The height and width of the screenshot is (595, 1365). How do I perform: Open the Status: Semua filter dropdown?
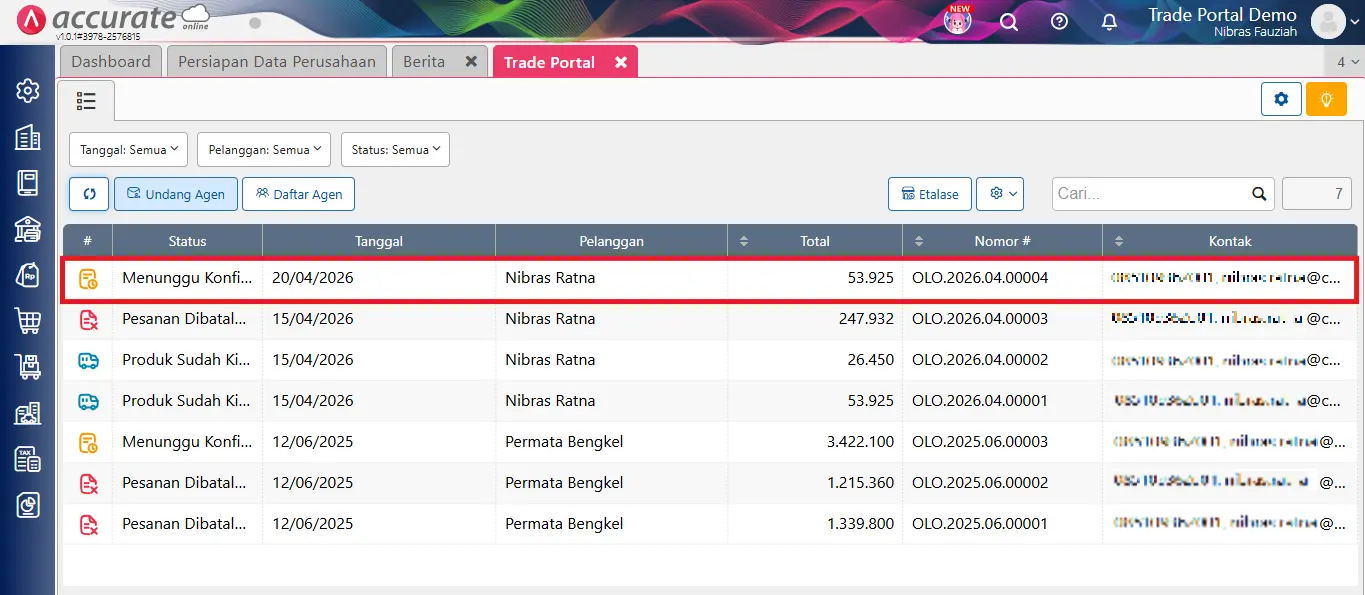point(395,150)
